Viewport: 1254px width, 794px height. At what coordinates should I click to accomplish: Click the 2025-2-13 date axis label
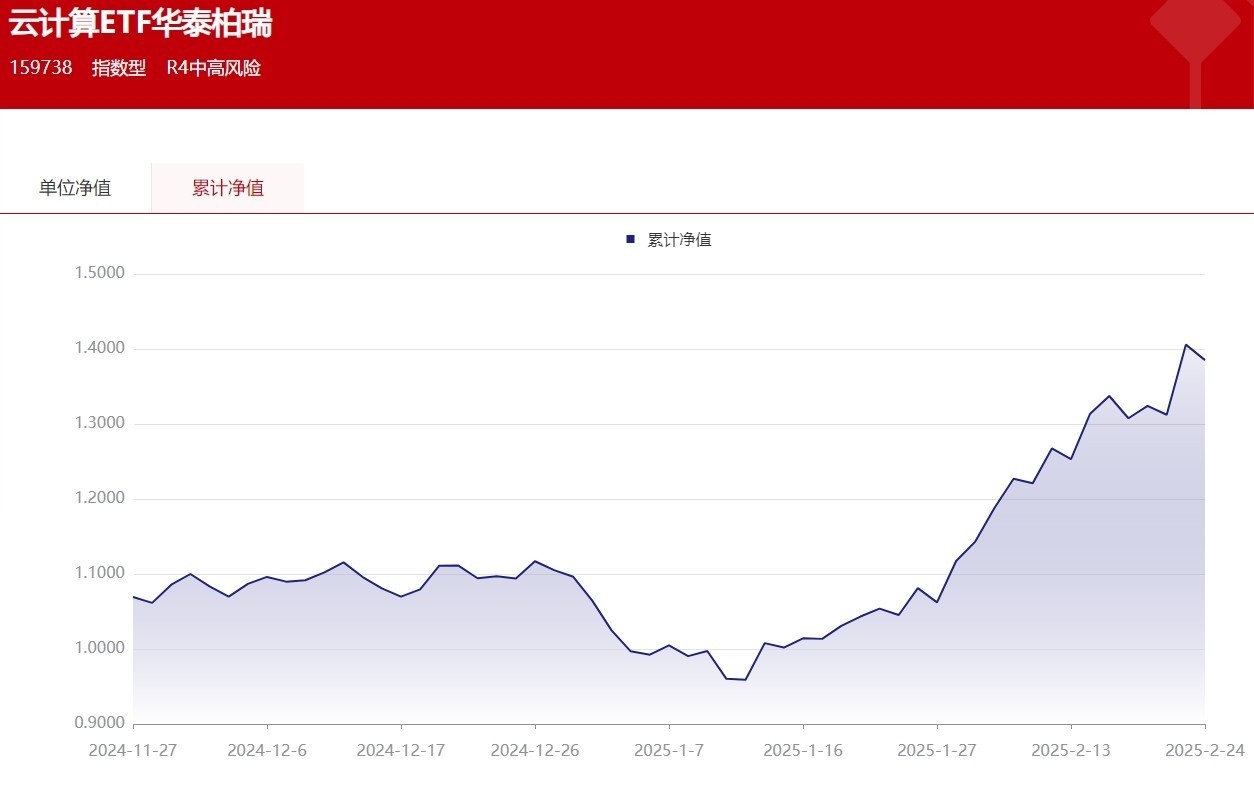[x=1071, y=749]
